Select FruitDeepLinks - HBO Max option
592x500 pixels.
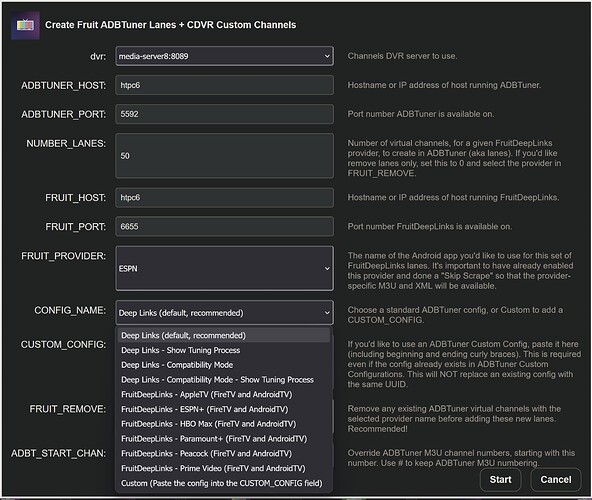click(224, 424)
